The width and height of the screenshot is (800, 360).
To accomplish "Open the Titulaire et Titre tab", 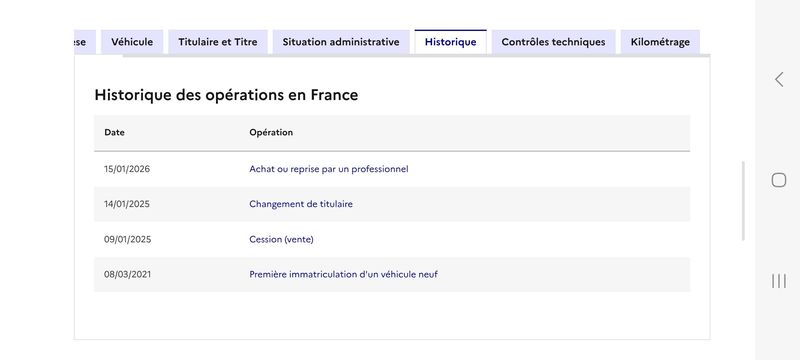I will [218, 42].
